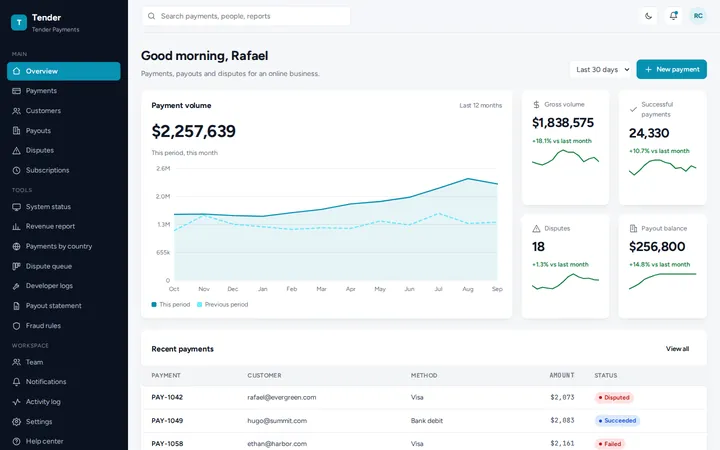This screenshot has height=450, width=720.
Task: Click the Help center question icon
Action: pos(17,441)
